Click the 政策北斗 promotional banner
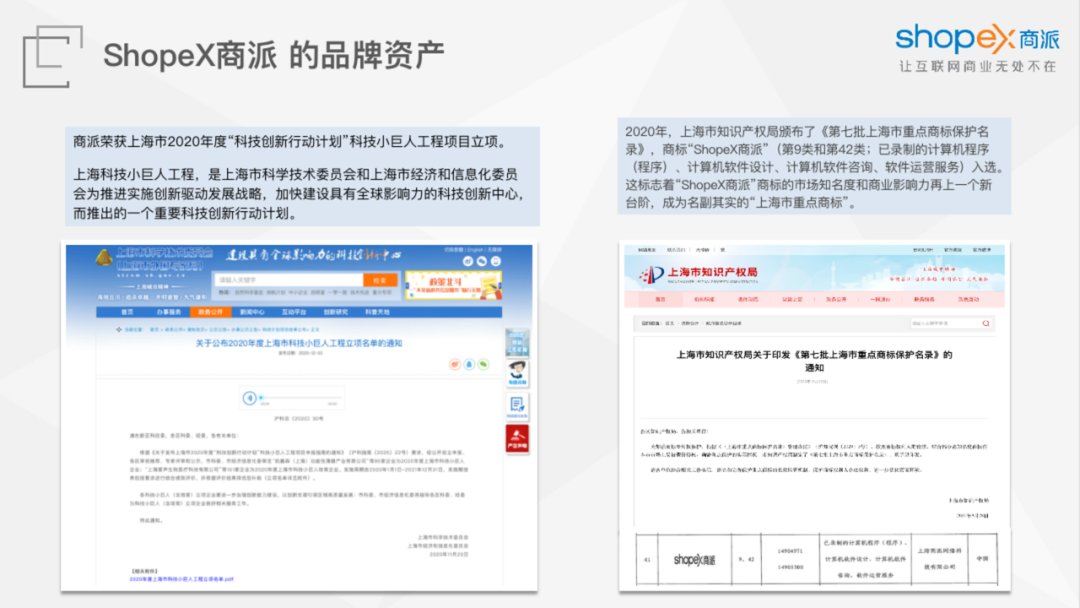 (453, 284)
